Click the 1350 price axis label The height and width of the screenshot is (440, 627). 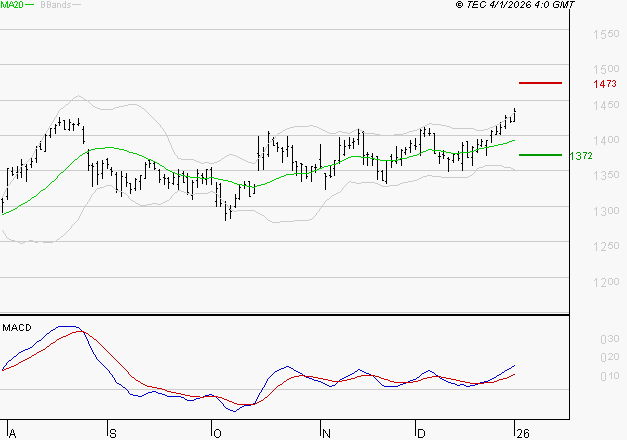click(606, 175)
